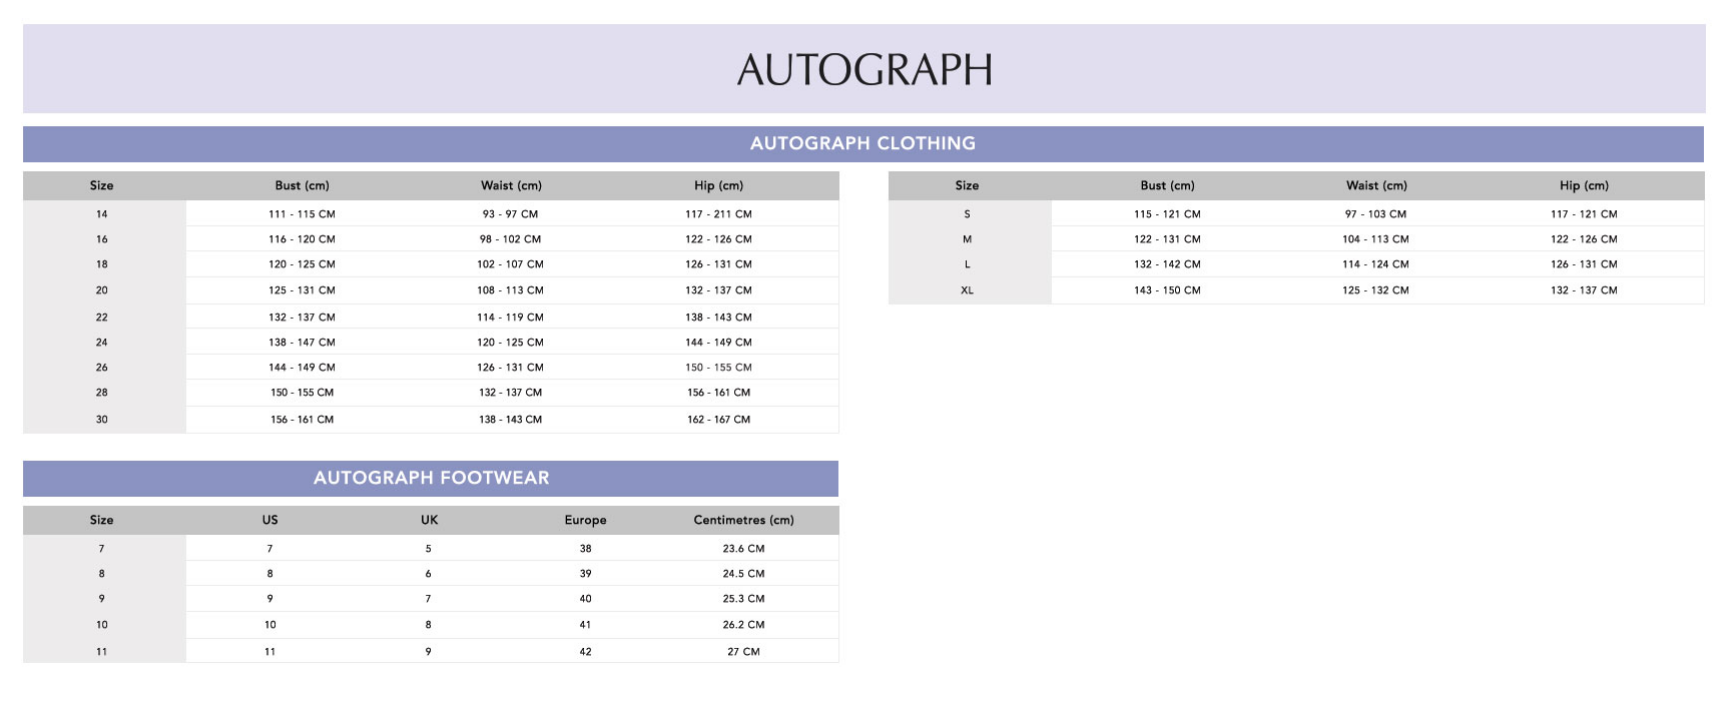Viewport: 1732px width, 714px height.
Task: Select footwear length 26.2 CM
Action: tap(743, 624)
